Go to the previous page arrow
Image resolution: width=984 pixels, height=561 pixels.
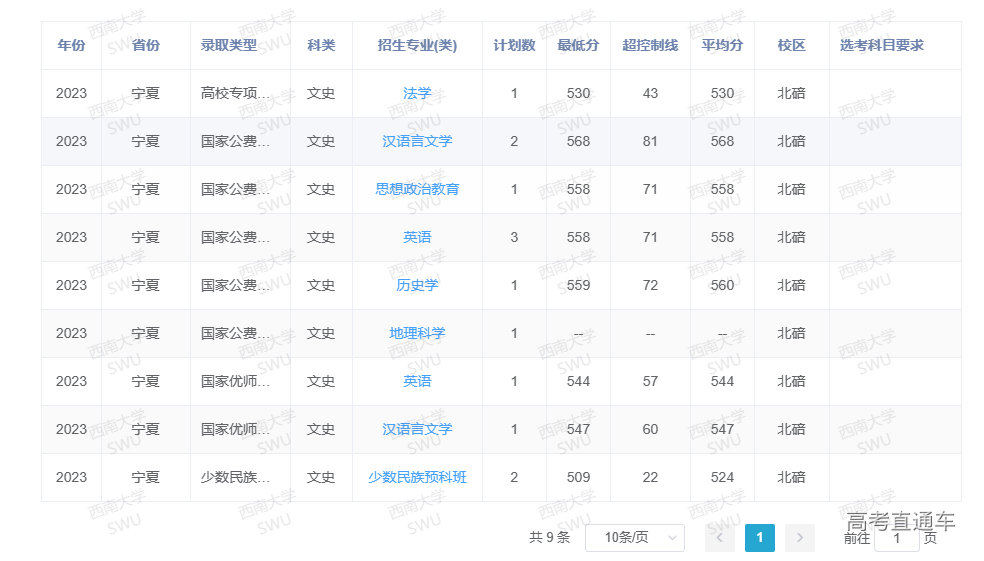[x=720, y=538]
